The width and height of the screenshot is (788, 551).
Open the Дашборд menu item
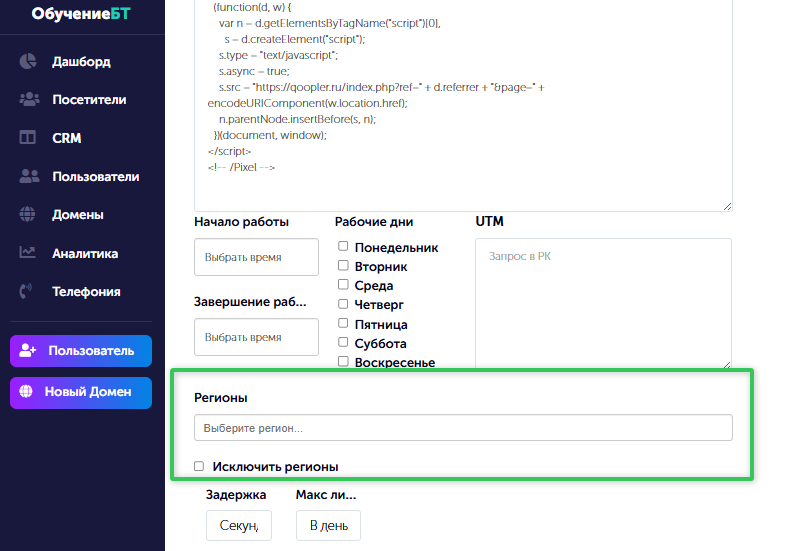81,61
